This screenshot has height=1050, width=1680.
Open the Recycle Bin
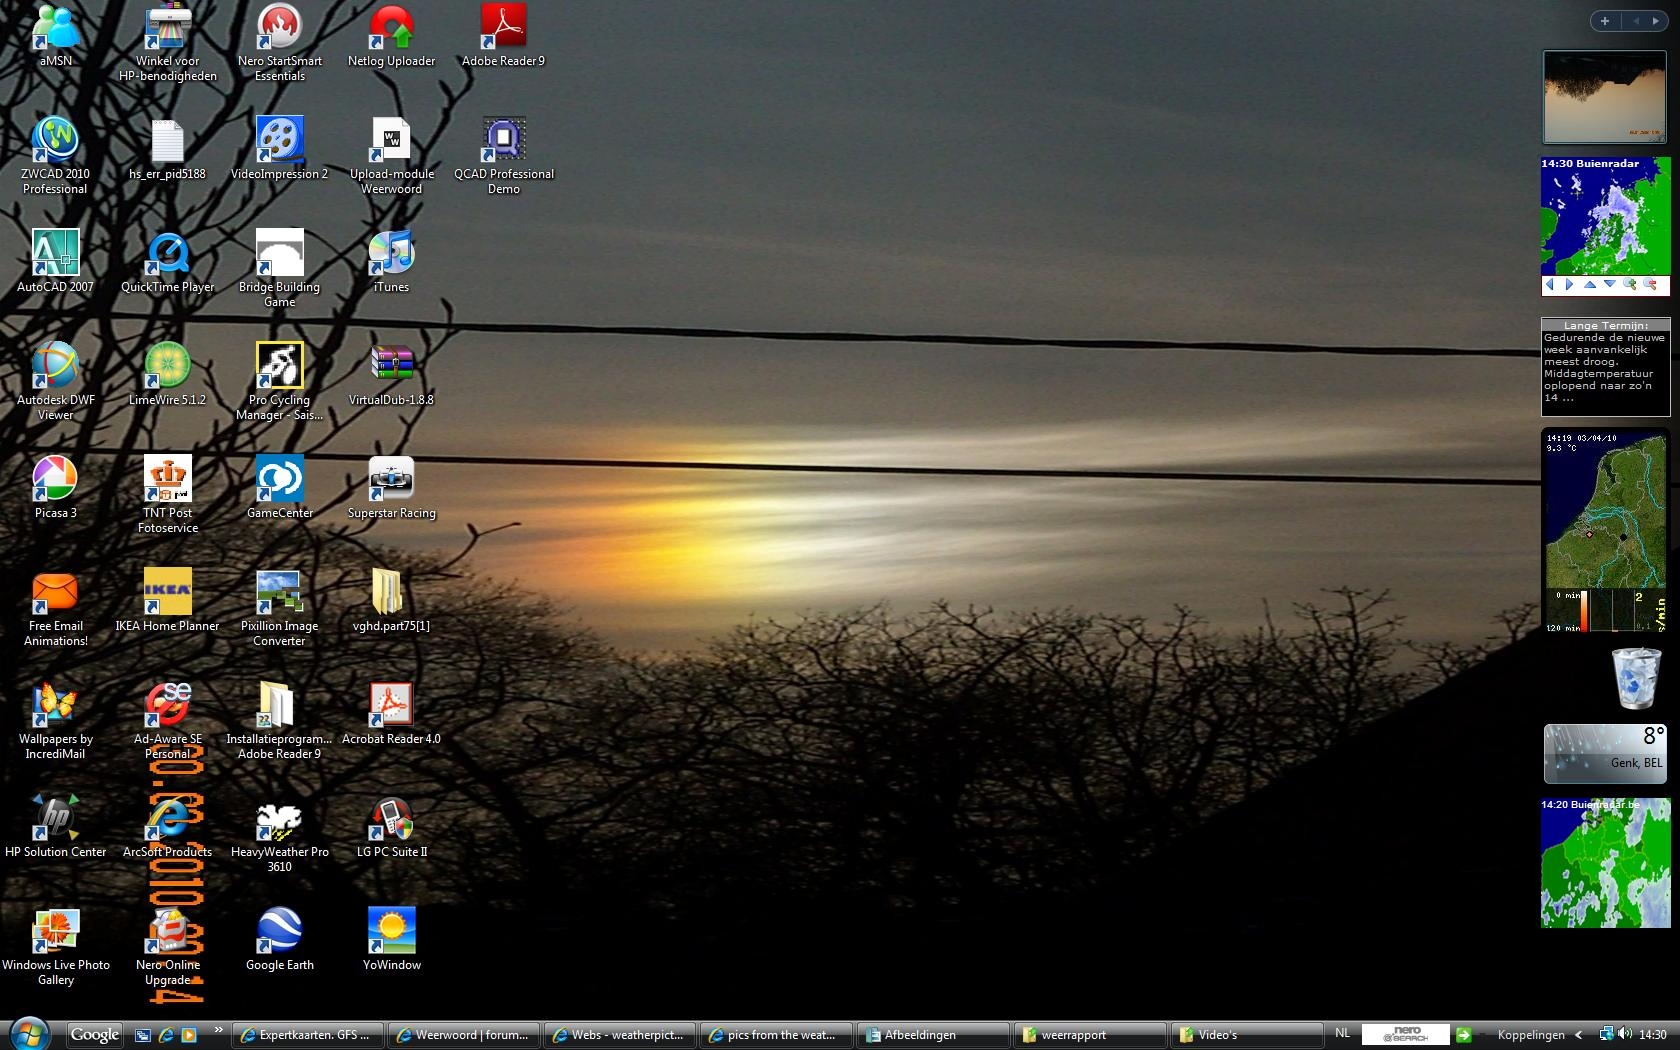coord(1636,678)
